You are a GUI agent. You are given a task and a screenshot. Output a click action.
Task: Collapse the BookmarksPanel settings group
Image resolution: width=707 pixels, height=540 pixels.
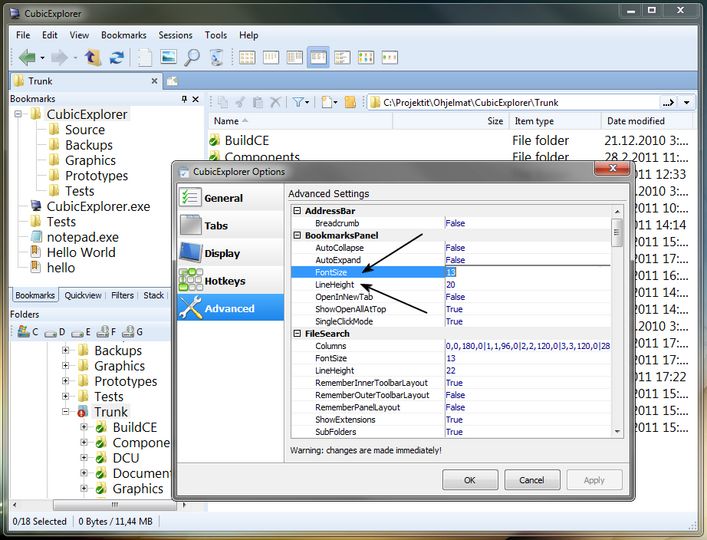(x=297, y=235)
